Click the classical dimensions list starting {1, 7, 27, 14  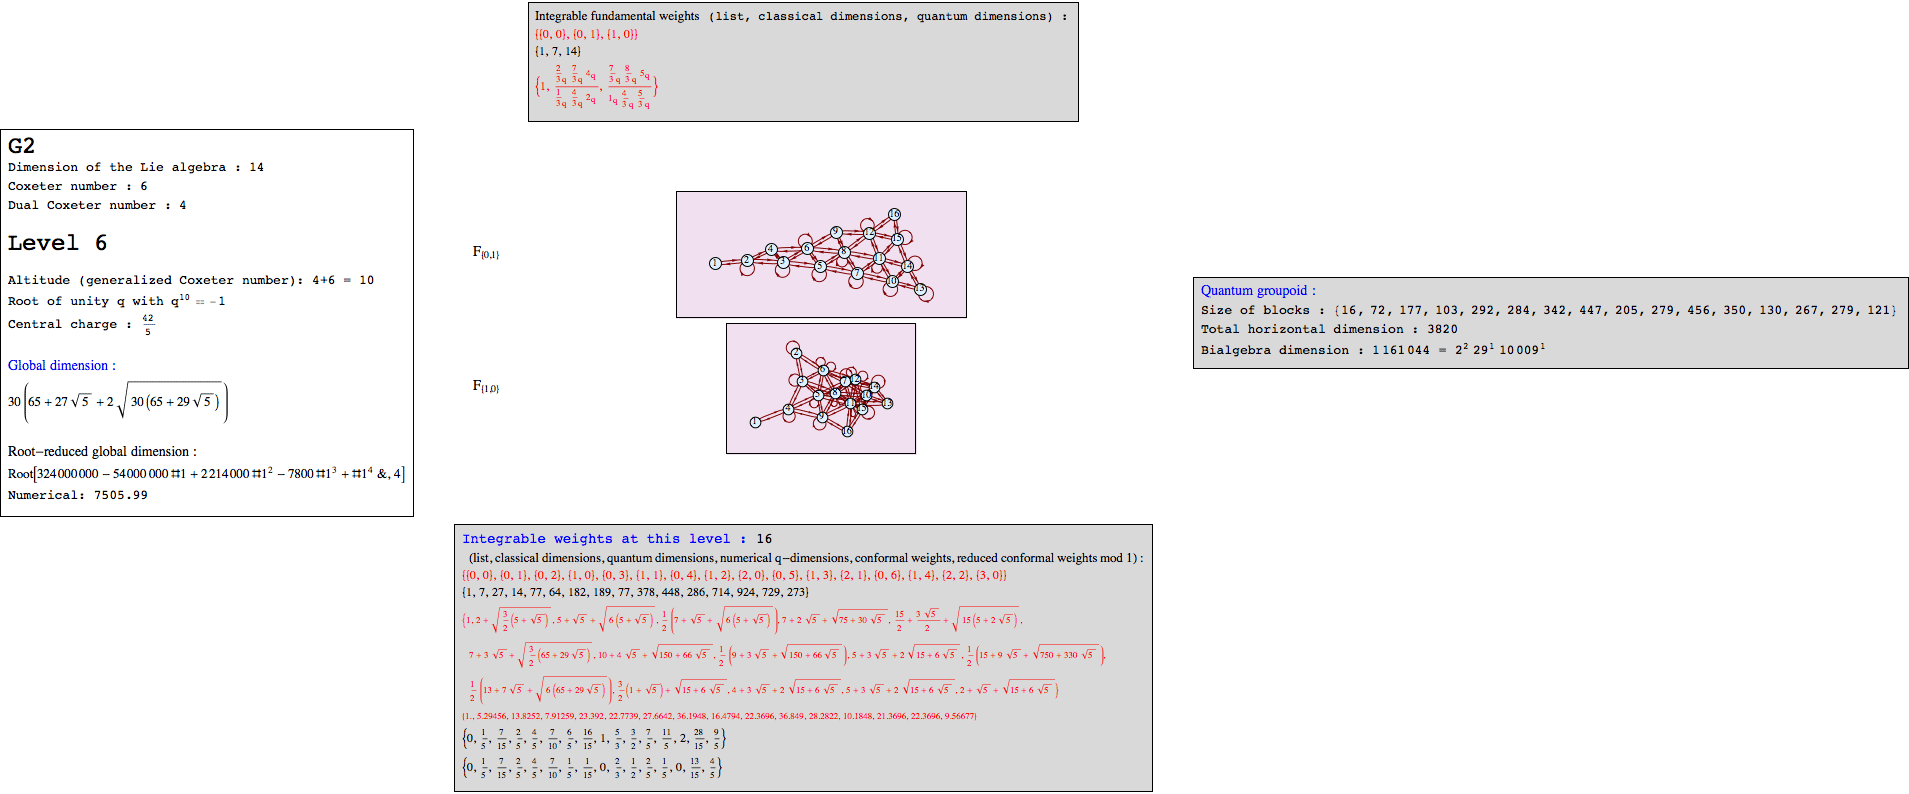click(x=635, y=592)
